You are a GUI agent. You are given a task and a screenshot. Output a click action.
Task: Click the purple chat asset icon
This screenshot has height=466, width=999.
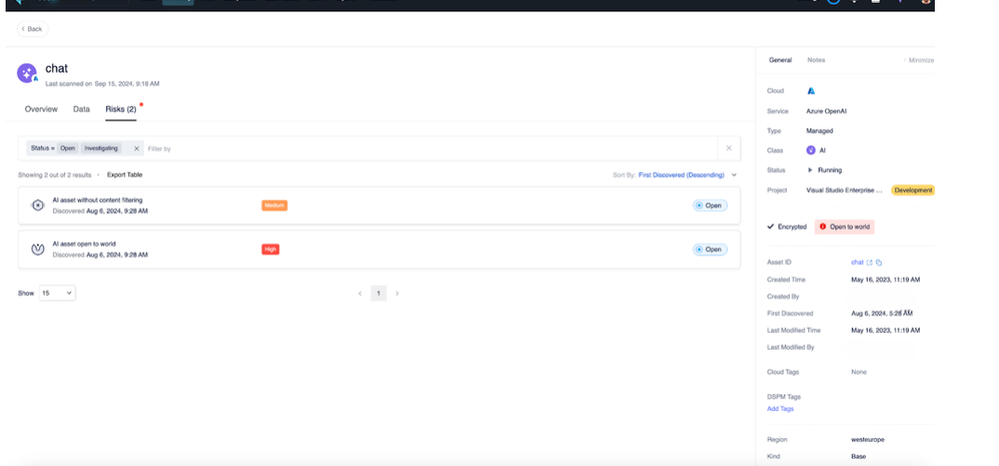[x=27, y=73]
